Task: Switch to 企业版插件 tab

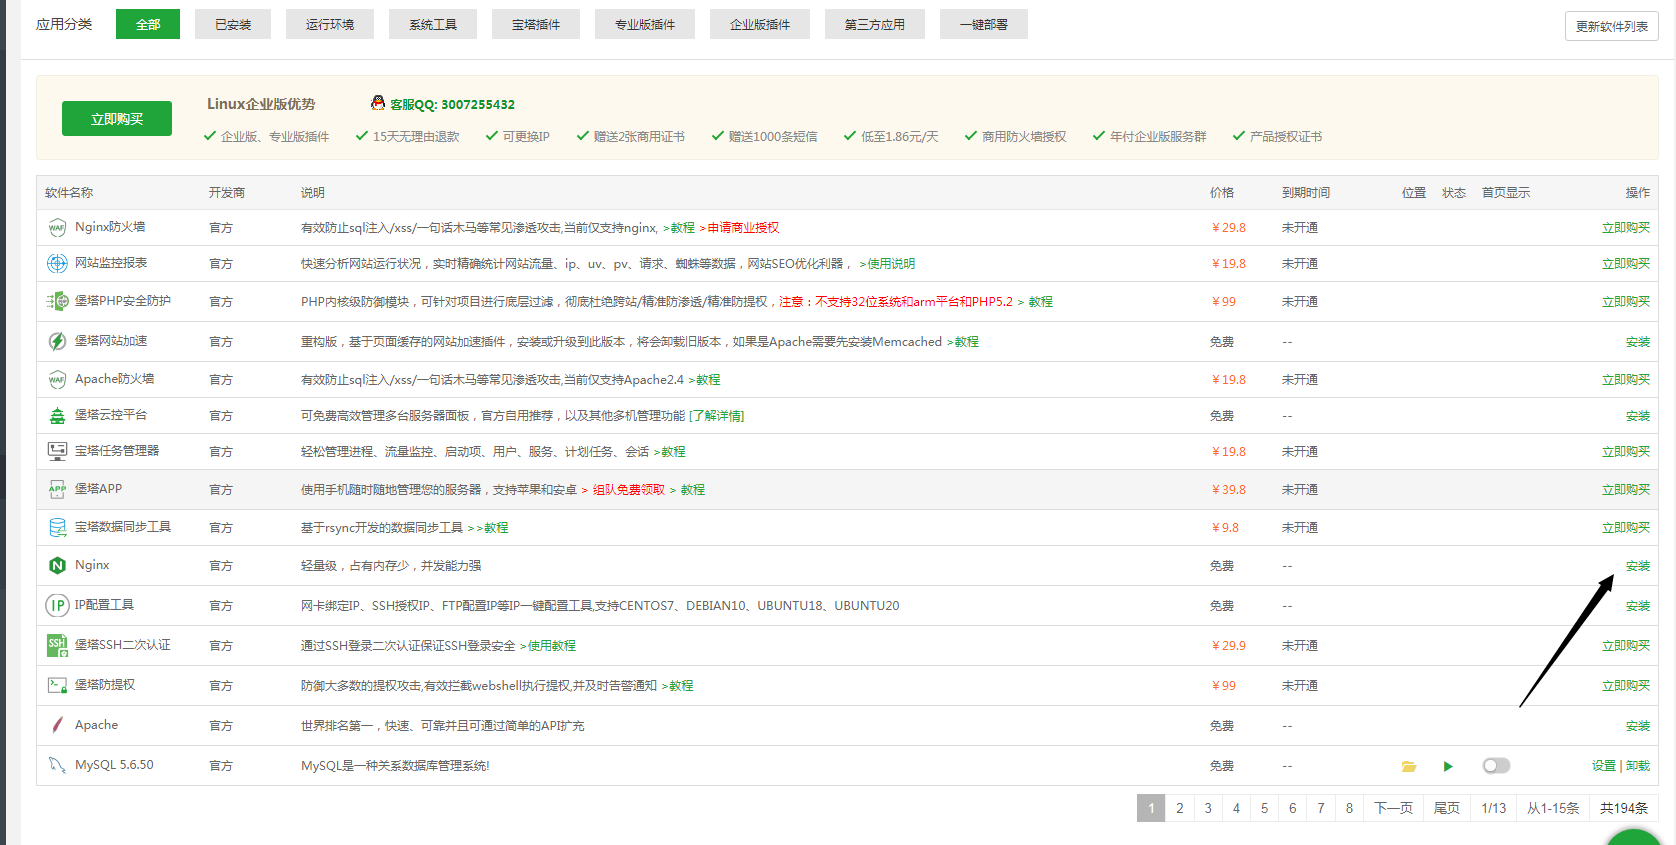Action: pos(760,24)
